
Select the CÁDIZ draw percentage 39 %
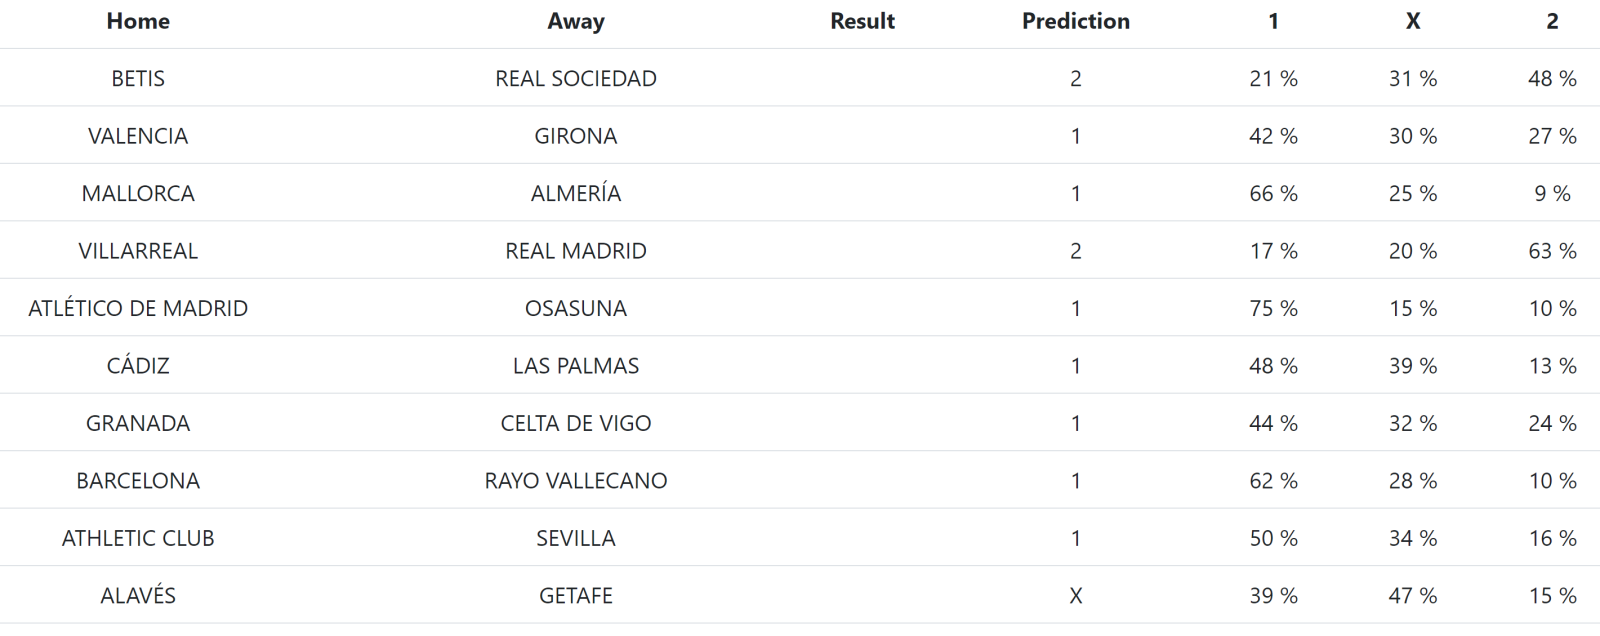point(1413,366)
